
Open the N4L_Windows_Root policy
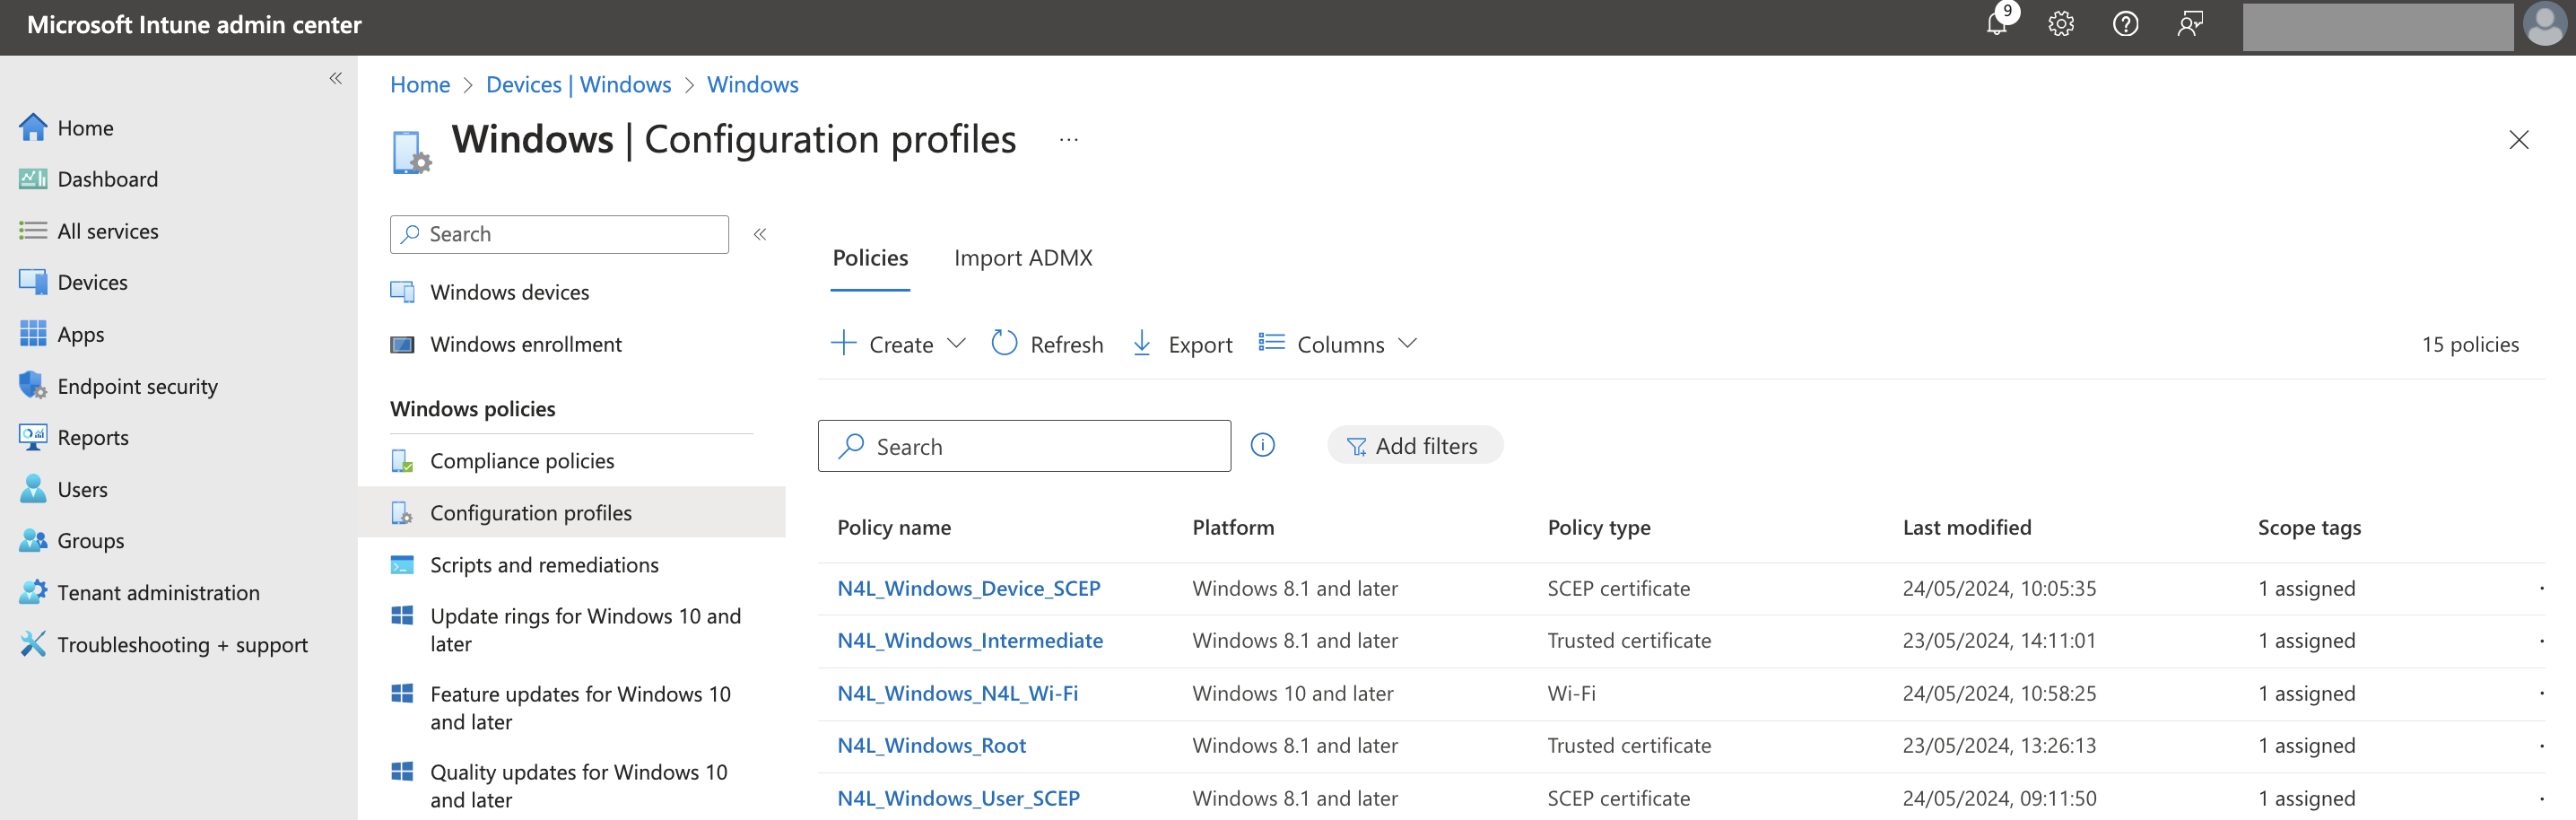[x=931, y=745]
